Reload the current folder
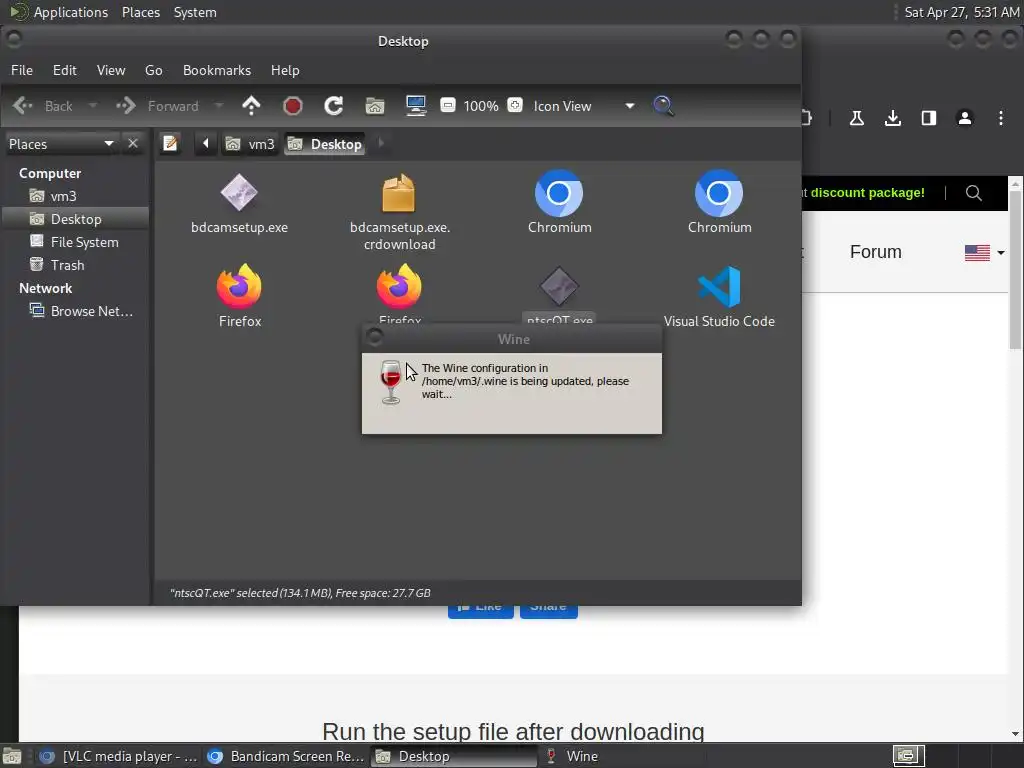Viewport: 1024px width, 768px height. point(334,106)
